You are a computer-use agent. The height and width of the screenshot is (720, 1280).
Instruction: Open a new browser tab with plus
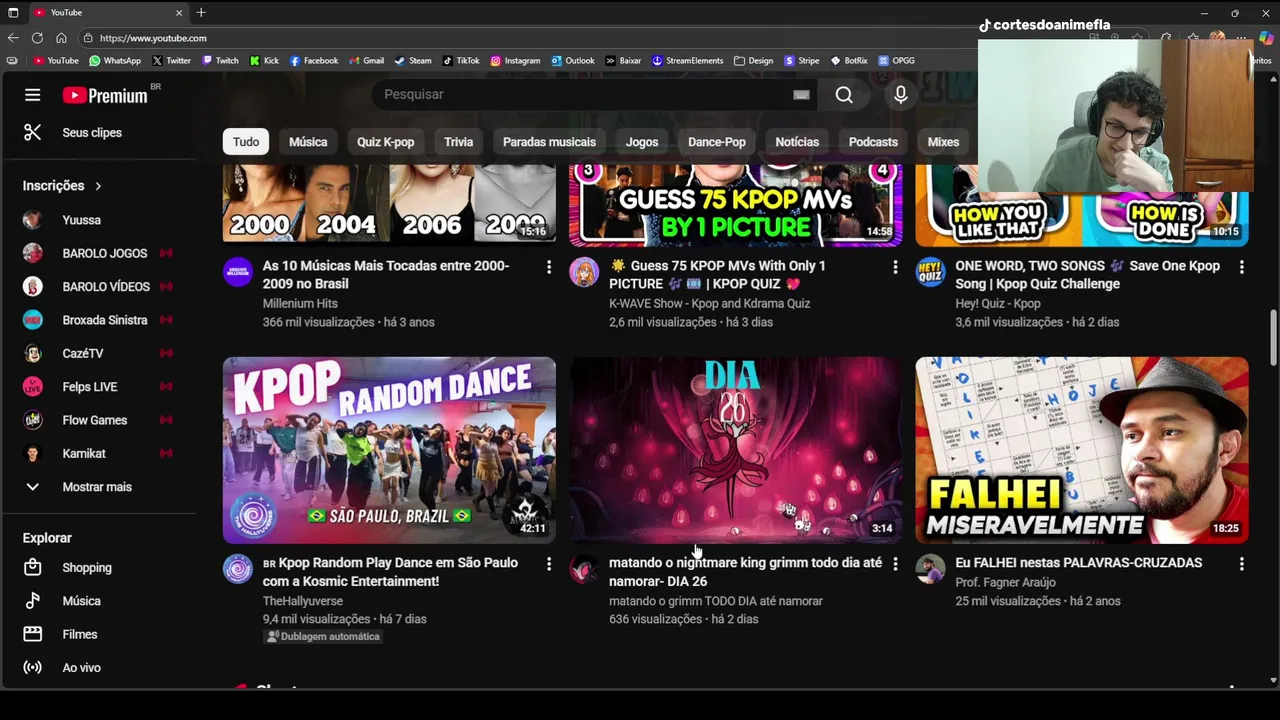click(x=201, y=12)
